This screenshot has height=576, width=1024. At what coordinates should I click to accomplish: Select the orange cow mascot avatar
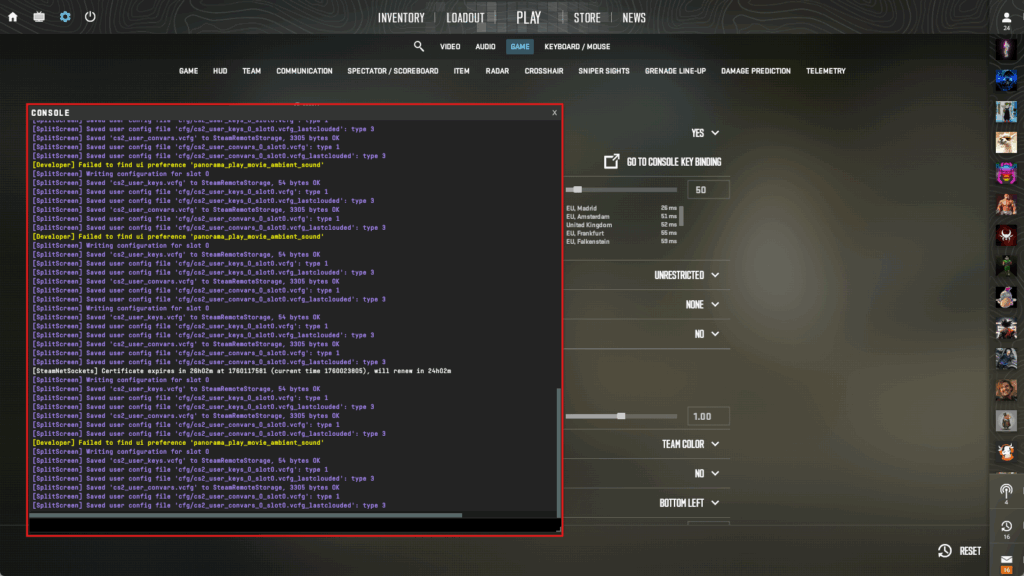coord(1006,452)
